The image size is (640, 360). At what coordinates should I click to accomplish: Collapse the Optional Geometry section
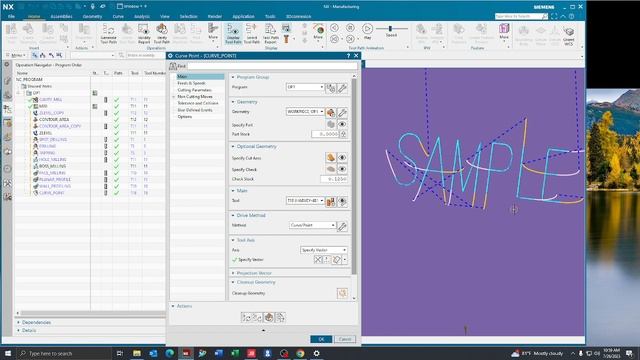[x=233, y=147]
